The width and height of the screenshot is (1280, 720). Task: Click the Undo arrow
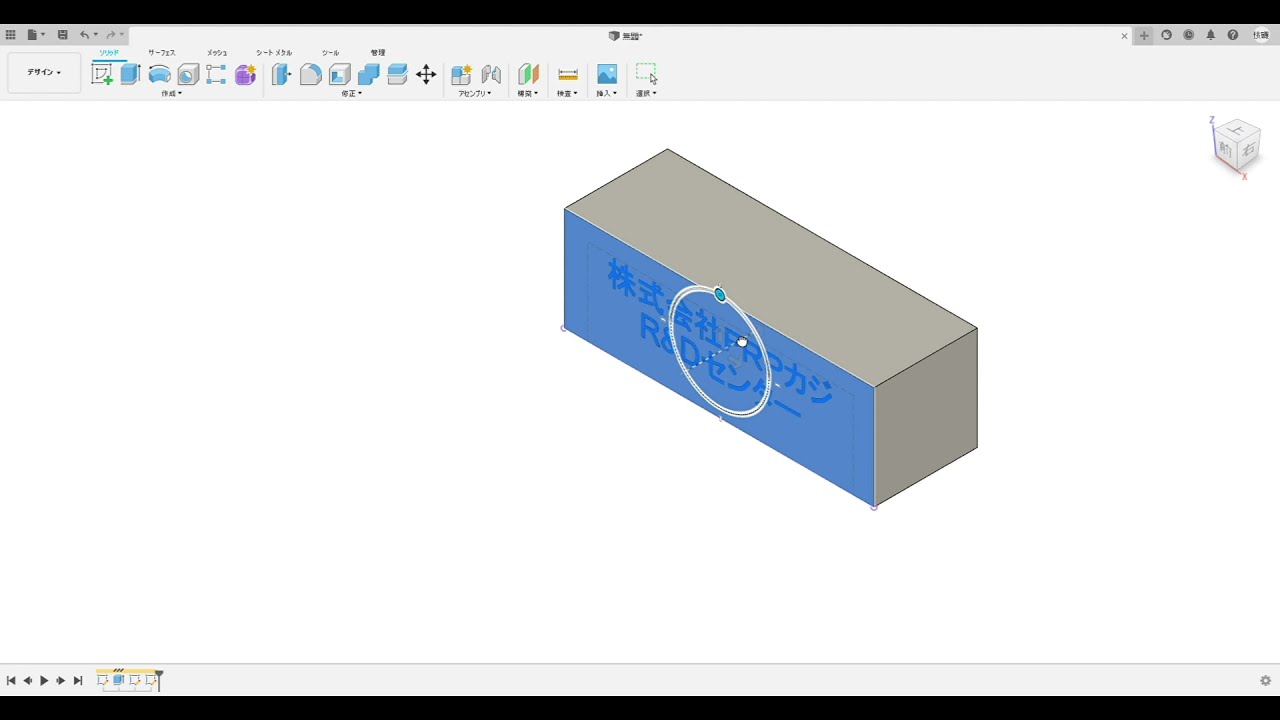click(85, 35)
